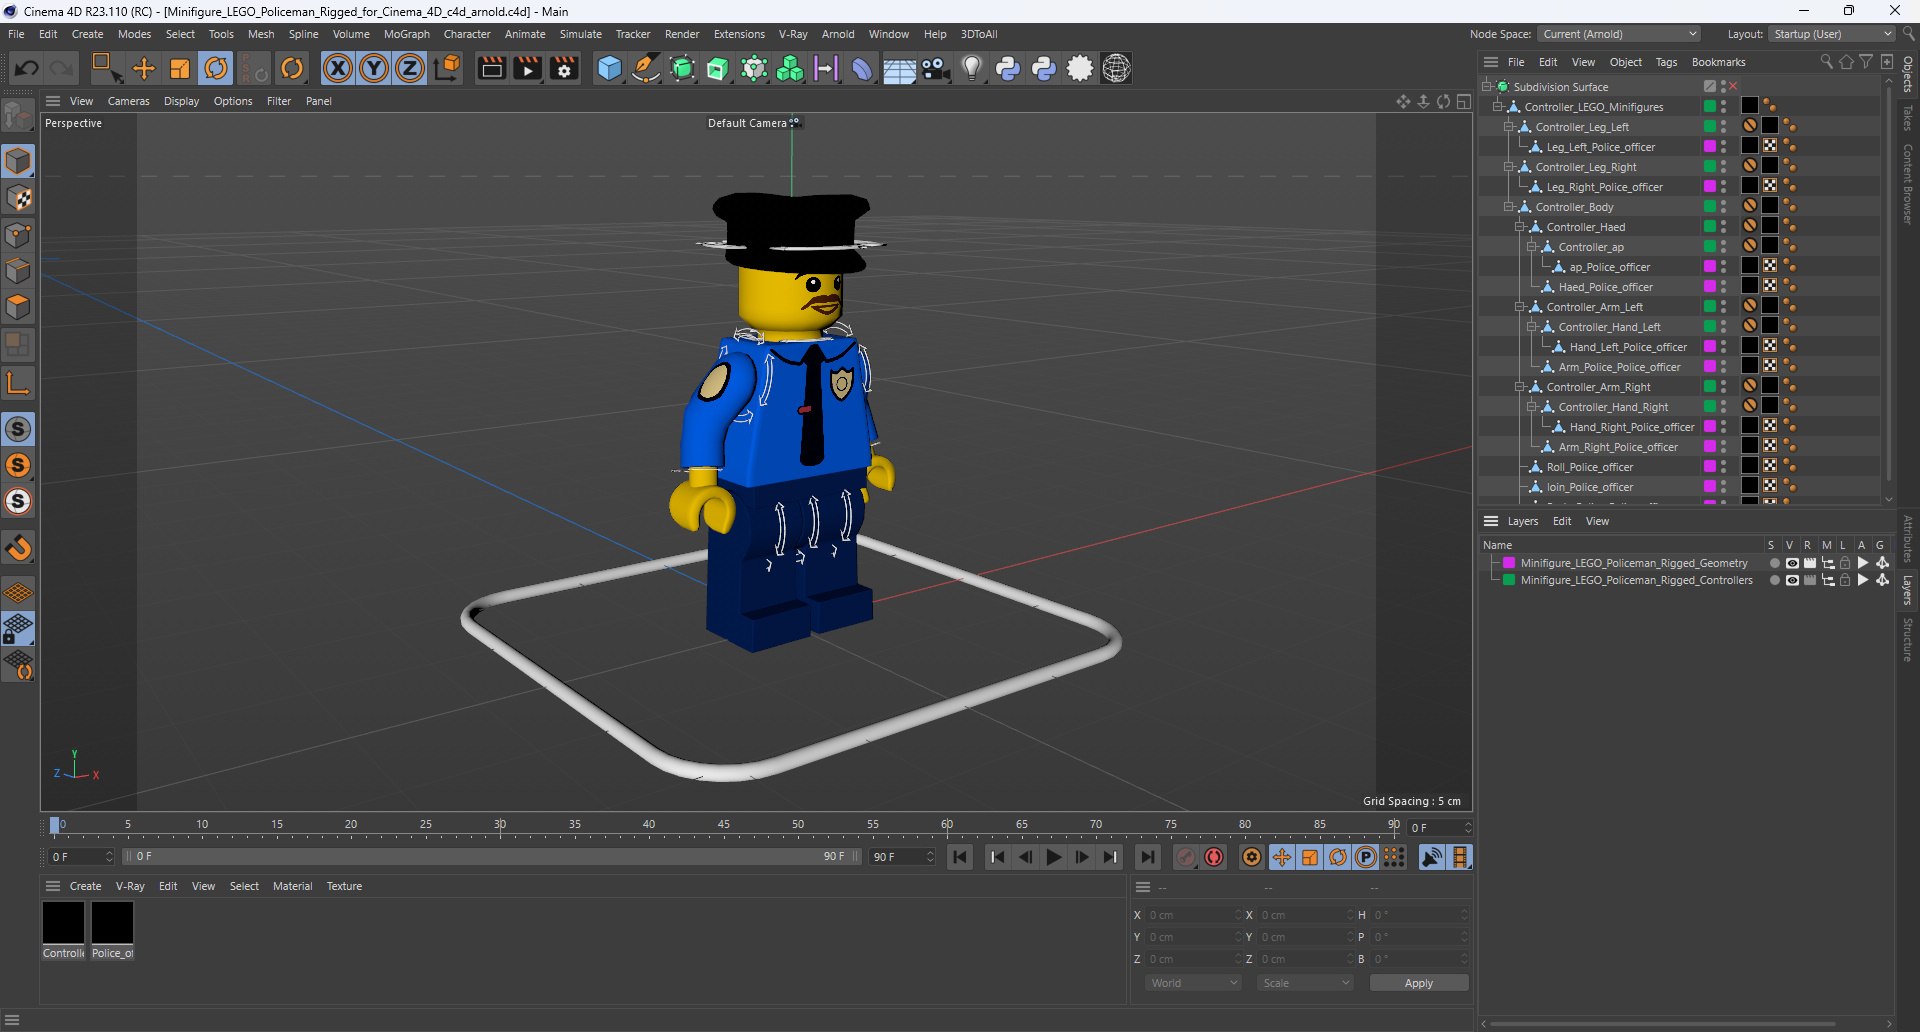The image size is (1920, 1032).
Task: Select the Scale tool
Action: pos(180,68)
